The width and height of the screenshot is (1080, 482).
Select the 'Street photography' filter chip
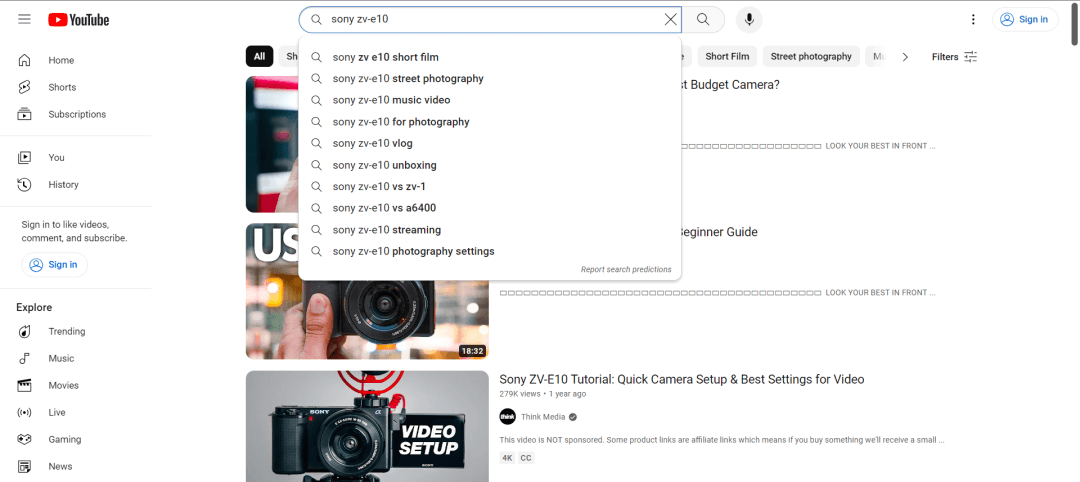(811, 57)
